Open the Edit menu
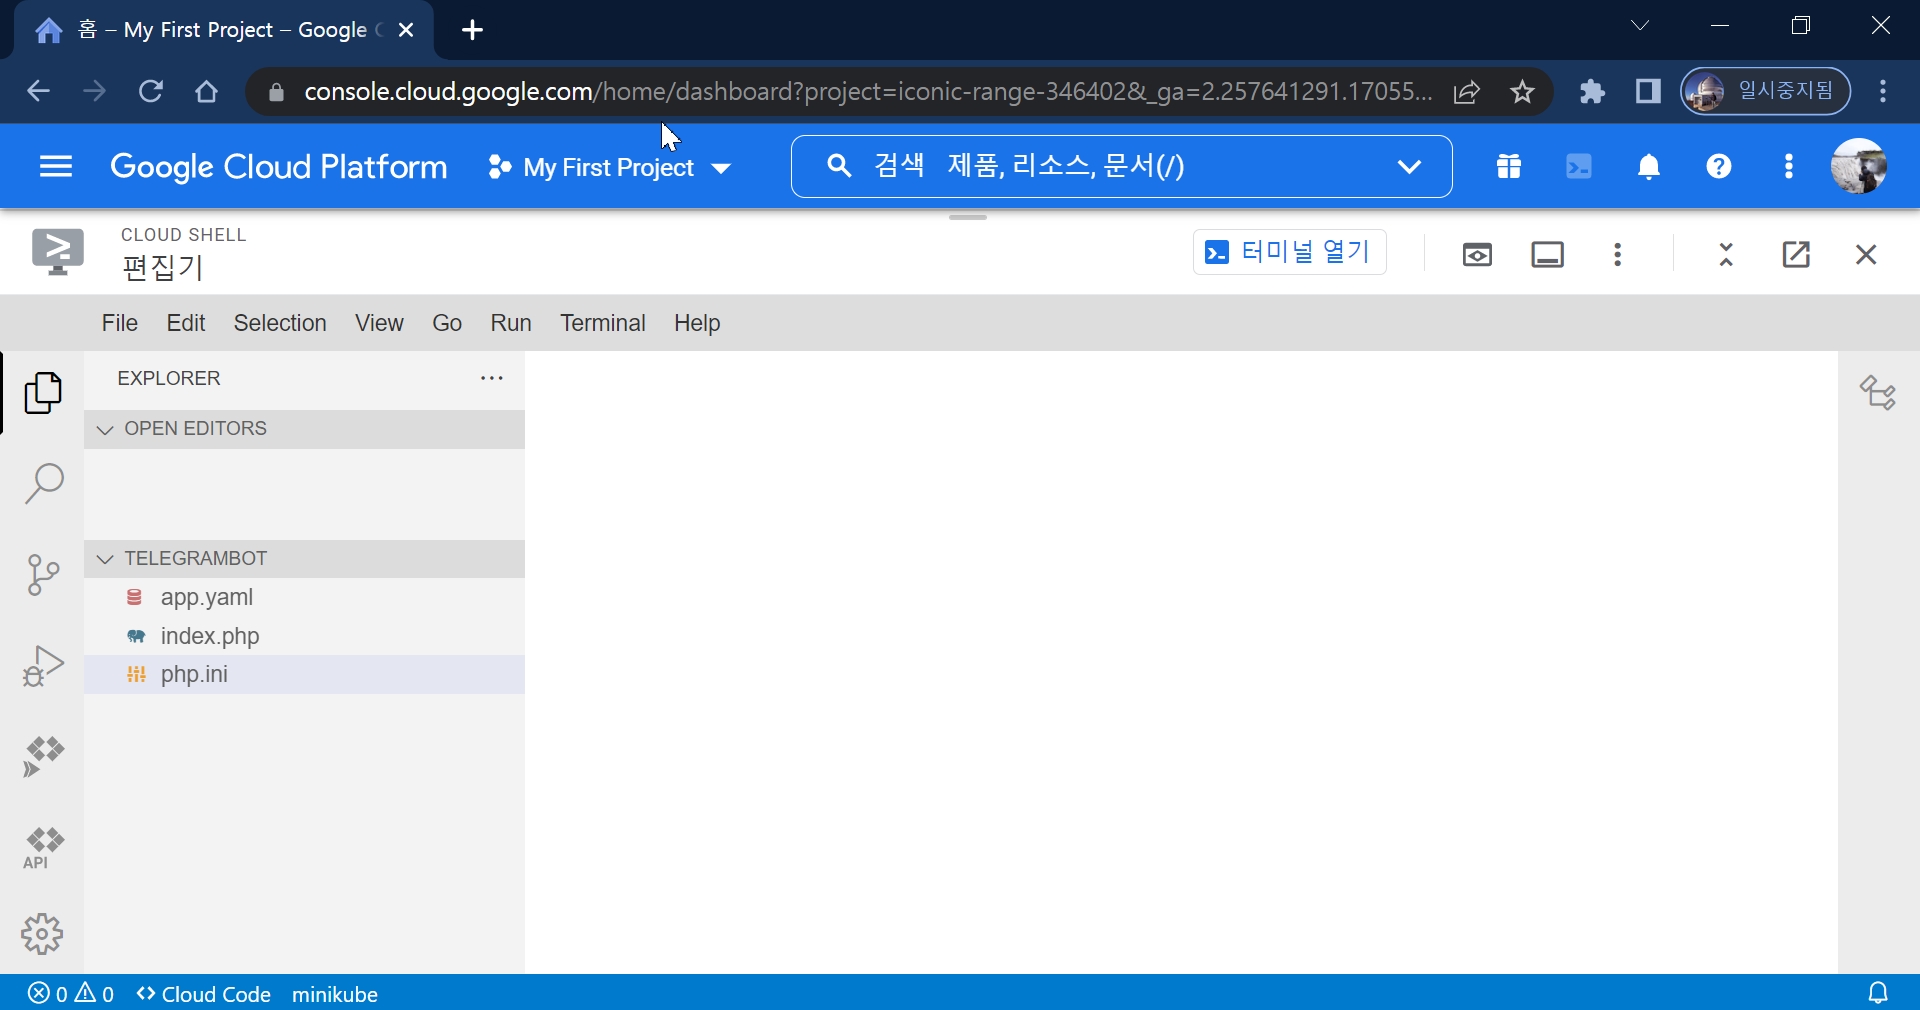The image size is (1920, 1010). coord(186,323)
